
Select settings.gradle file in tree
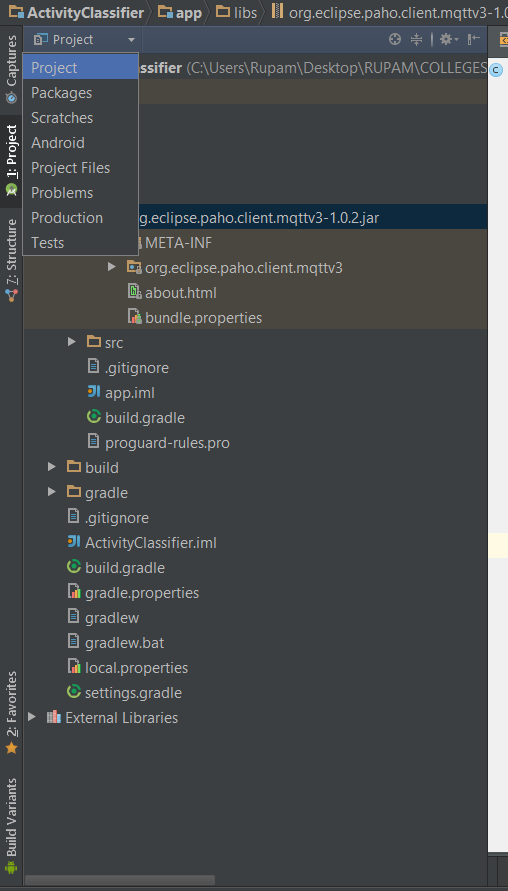[x=124, y=693]
